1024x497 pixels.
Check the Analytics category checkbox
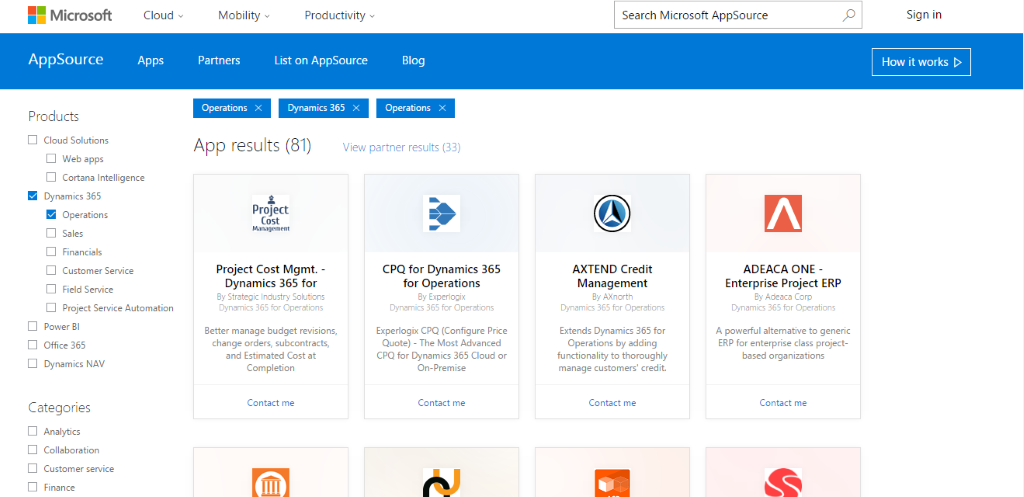[33, 431]
